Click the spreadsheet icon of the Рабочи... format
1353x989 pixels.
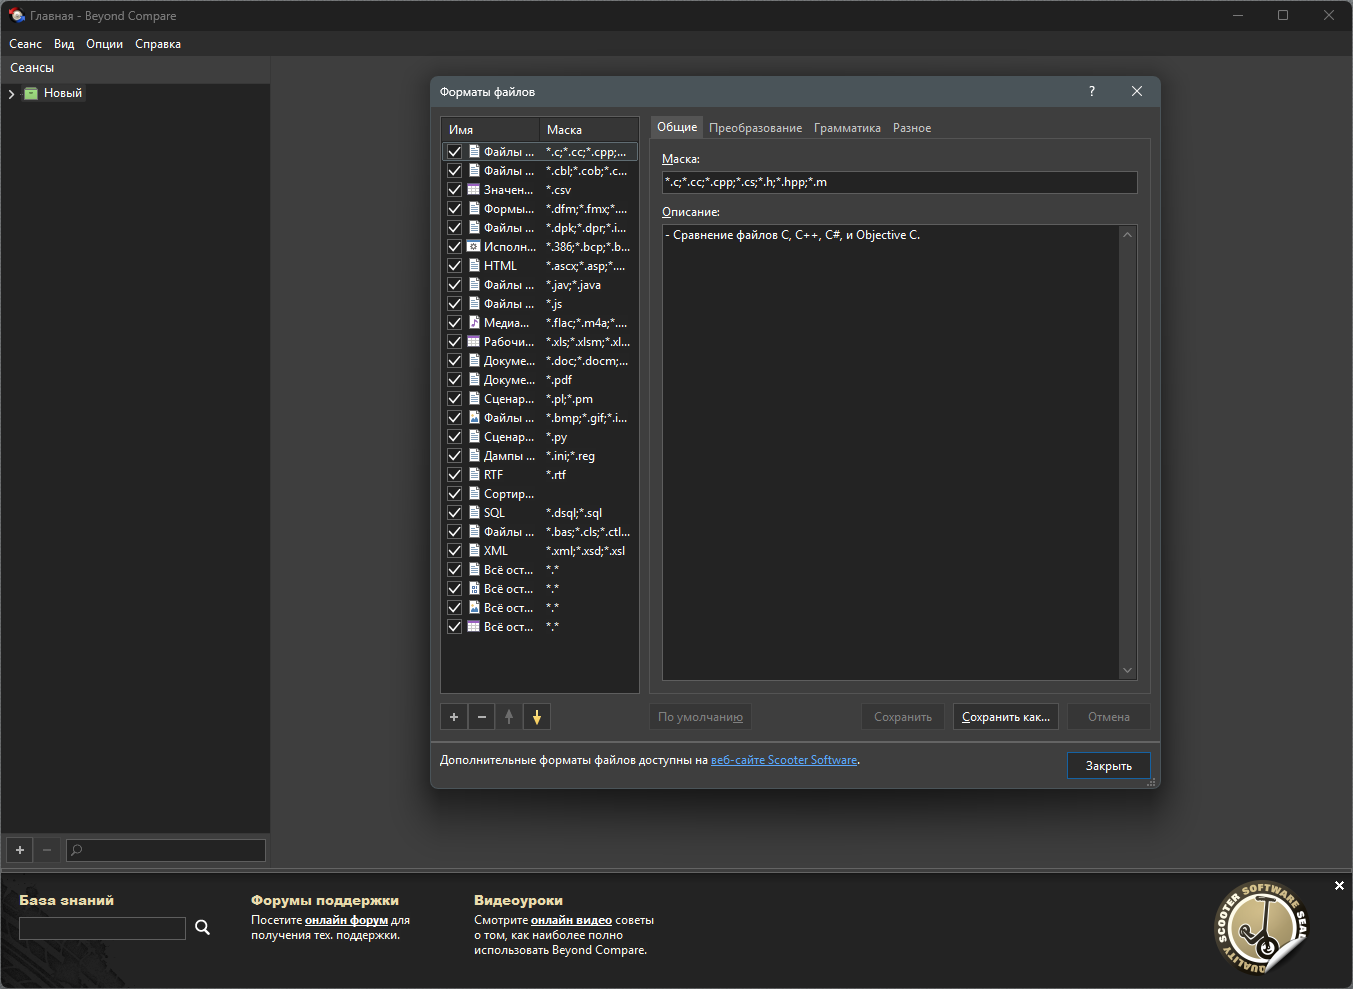474,342
